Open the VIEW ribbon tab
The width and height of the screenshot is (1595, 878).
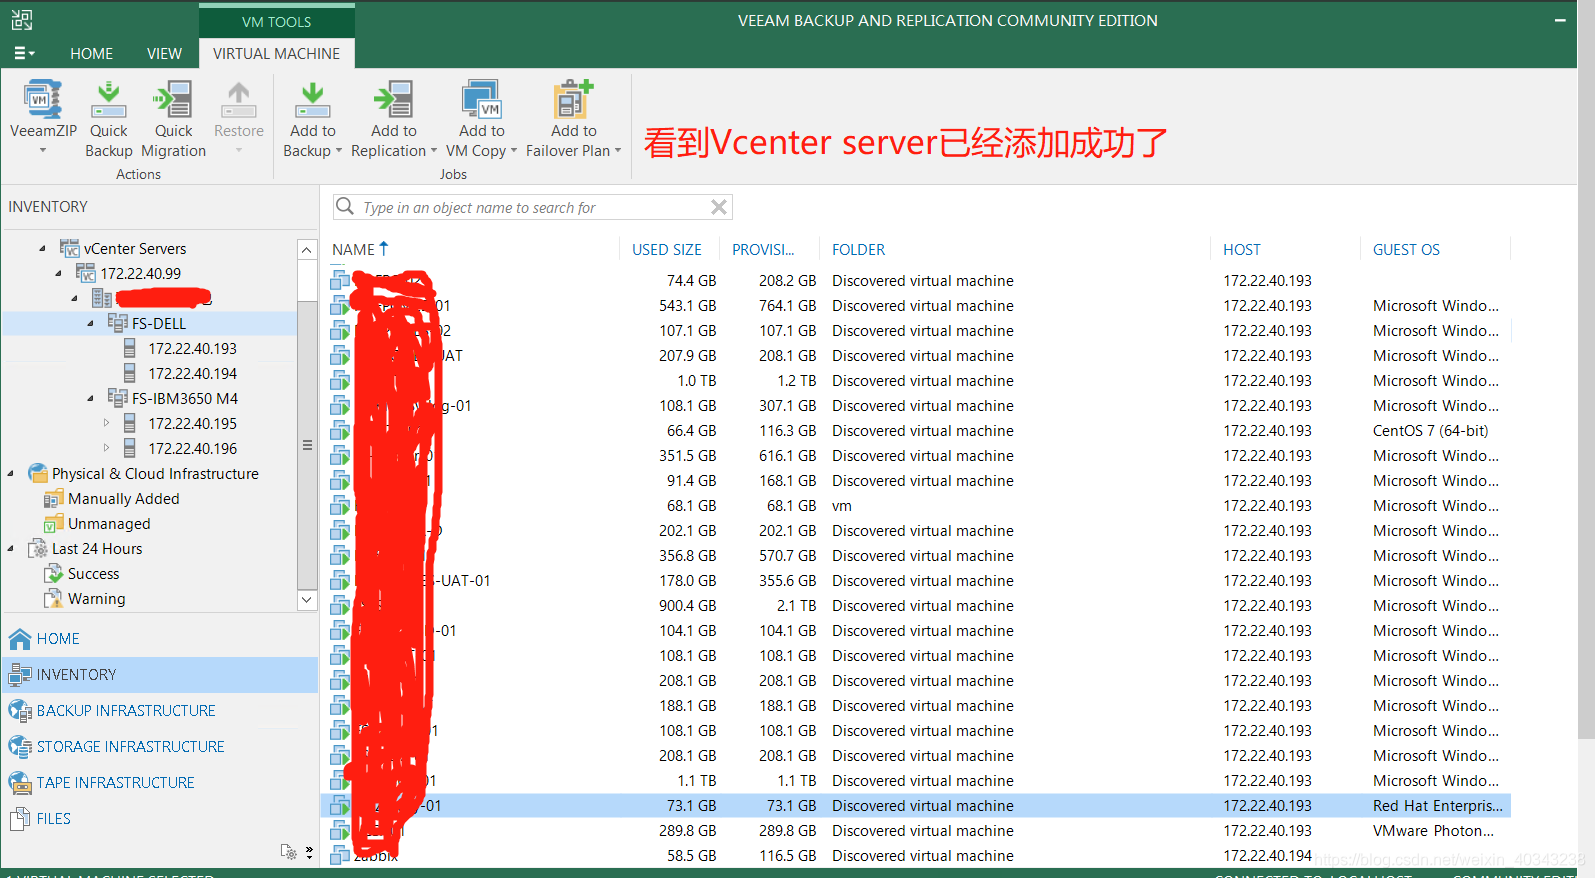[x=164, y=53]
